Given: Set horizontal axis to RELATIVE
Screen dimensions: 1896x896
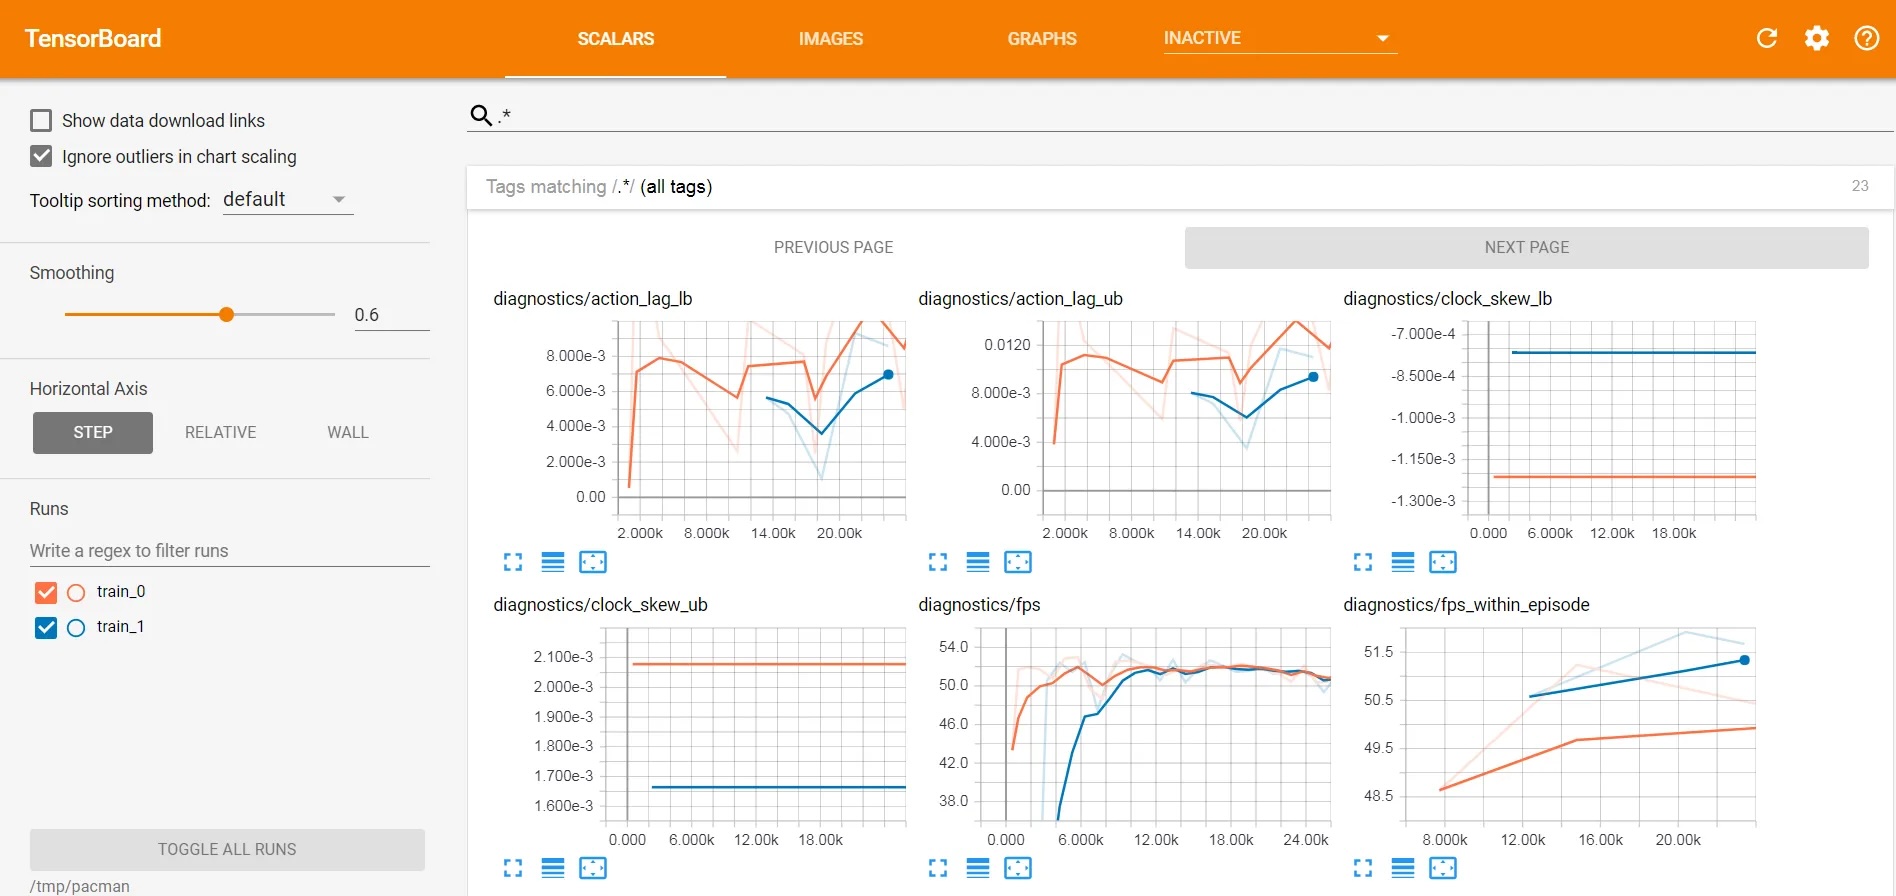Looking at the screenshot, I should [x=221, y=433].
